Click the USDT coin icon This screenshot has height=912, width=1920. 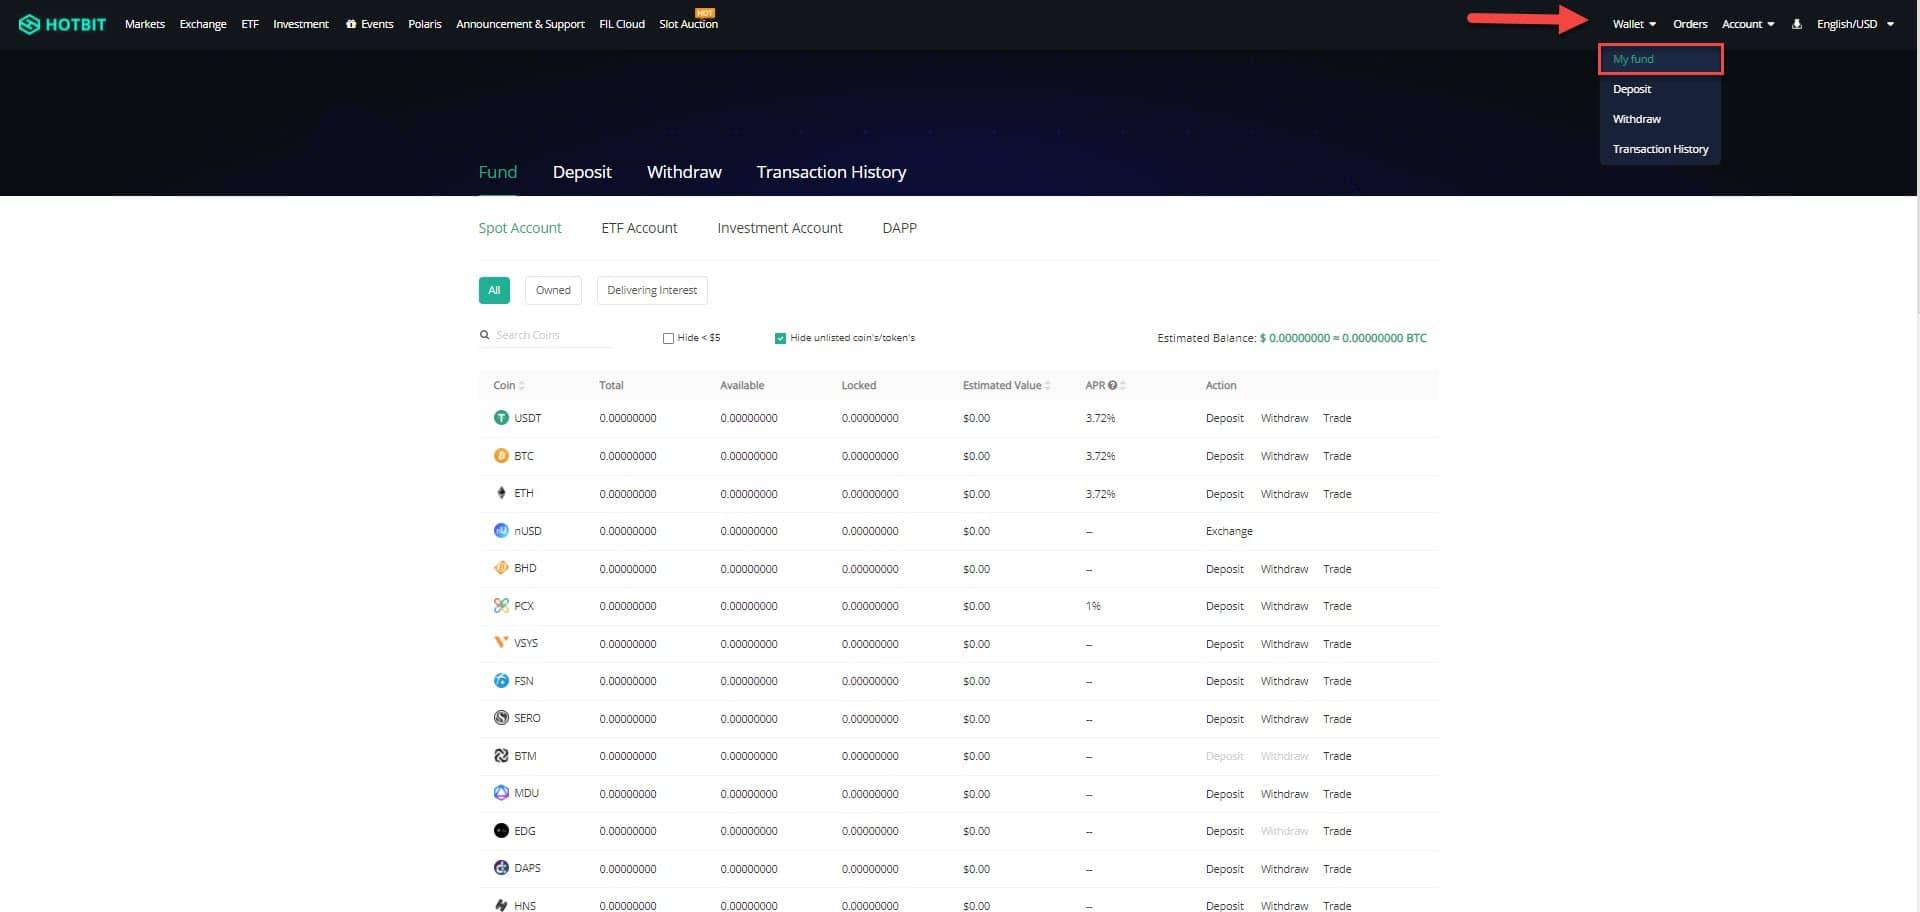[501, 418]
